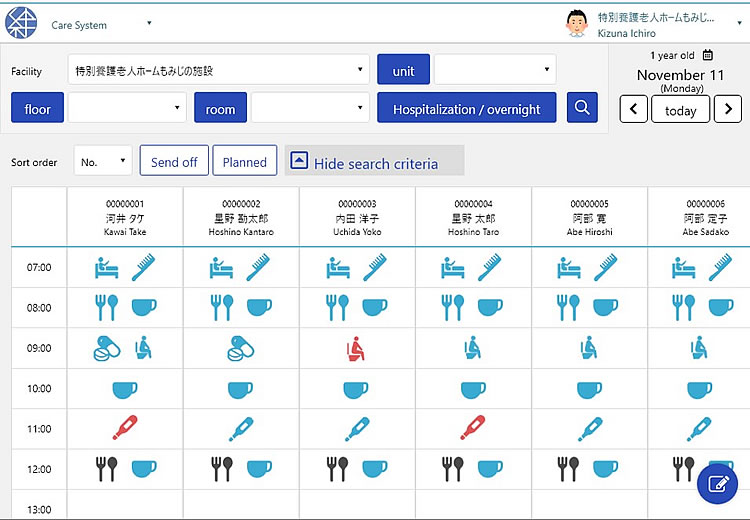Click the Kizuna Care System logo

coord(21,23)
